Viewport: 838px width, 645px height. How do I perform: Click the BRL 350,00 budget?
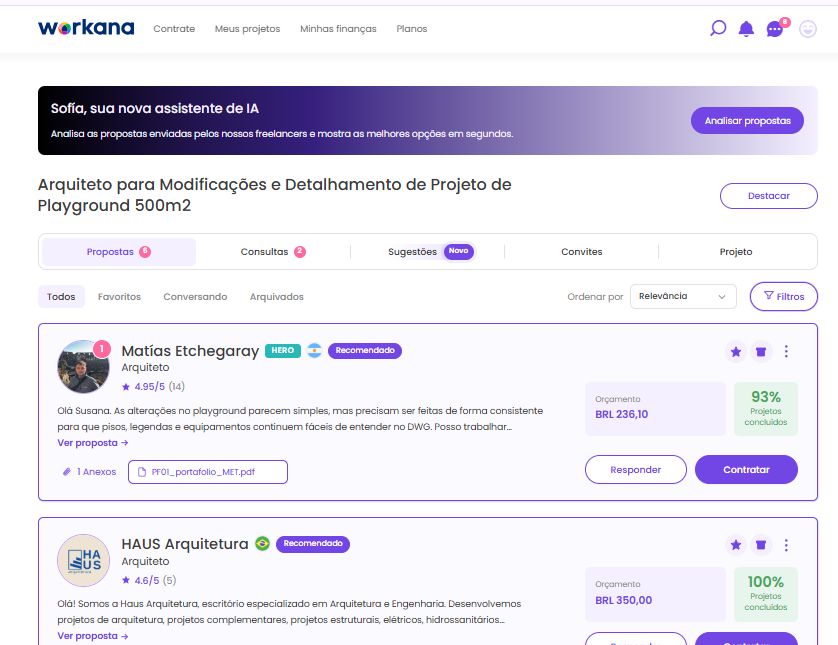624,601
